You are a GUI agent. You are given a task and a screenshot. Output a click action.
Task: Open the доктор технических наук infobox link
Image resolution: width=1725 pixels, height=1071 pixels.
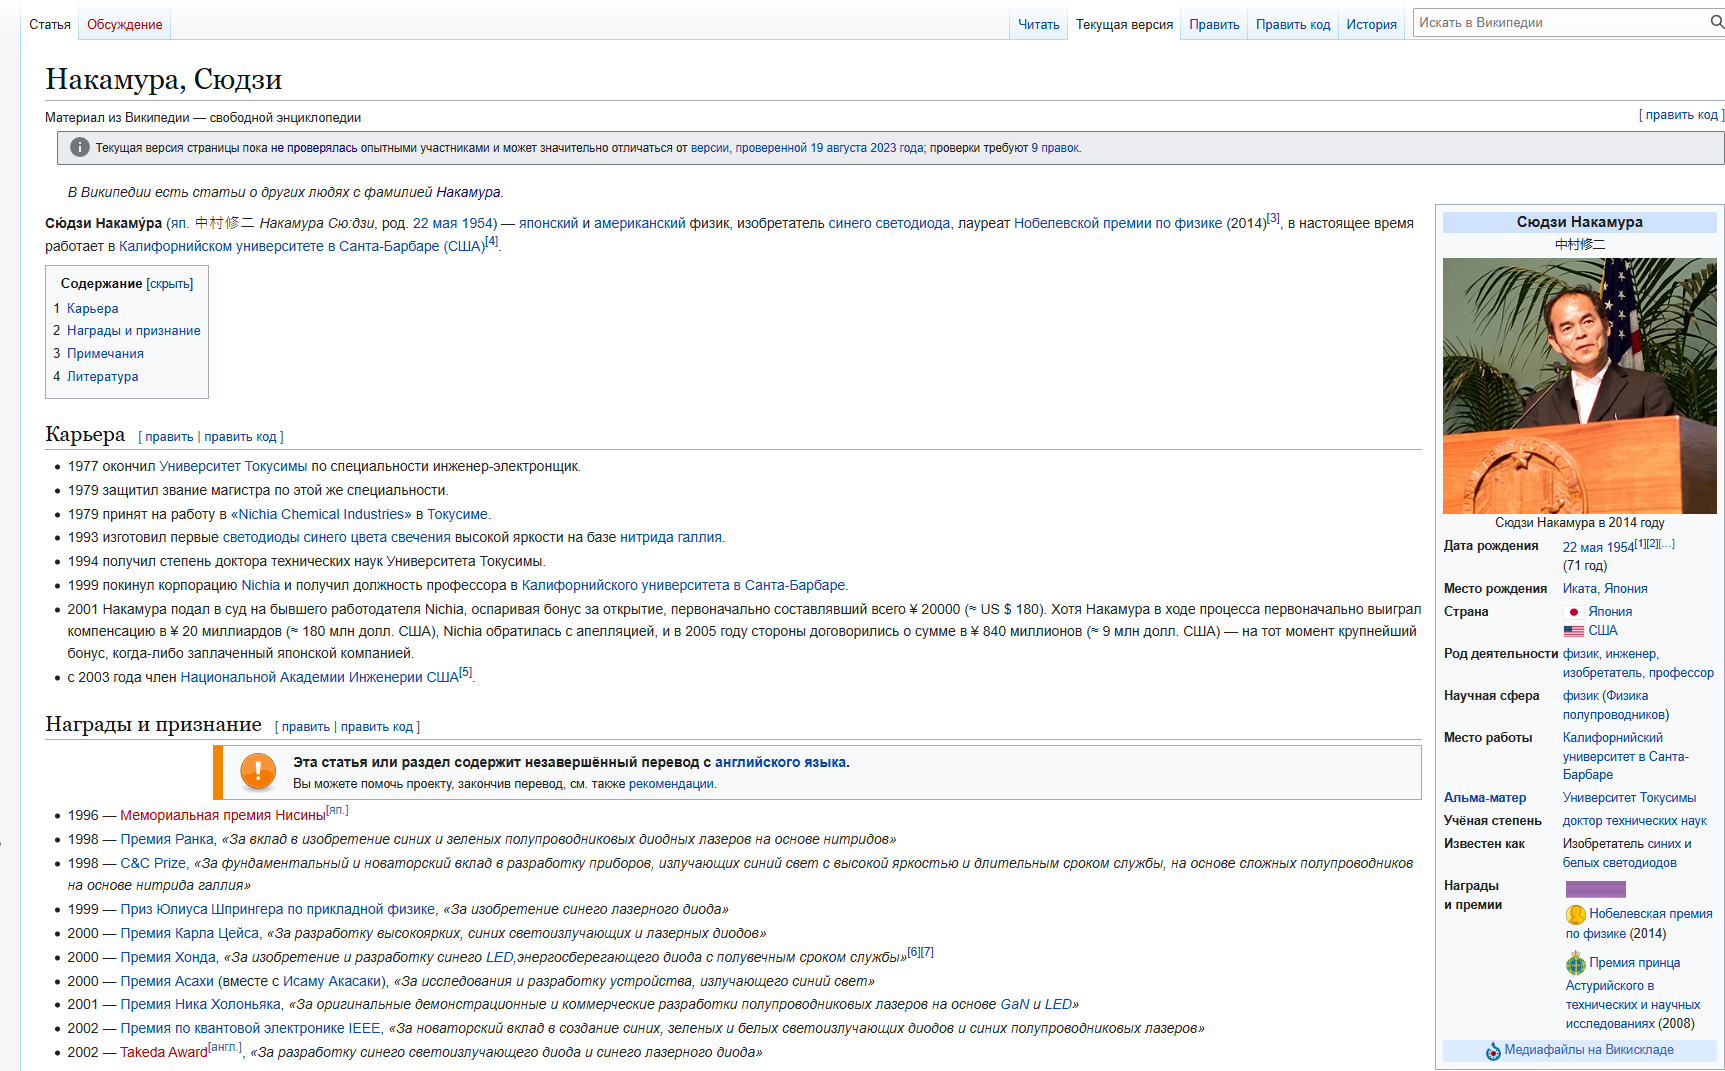point(1635,821)
